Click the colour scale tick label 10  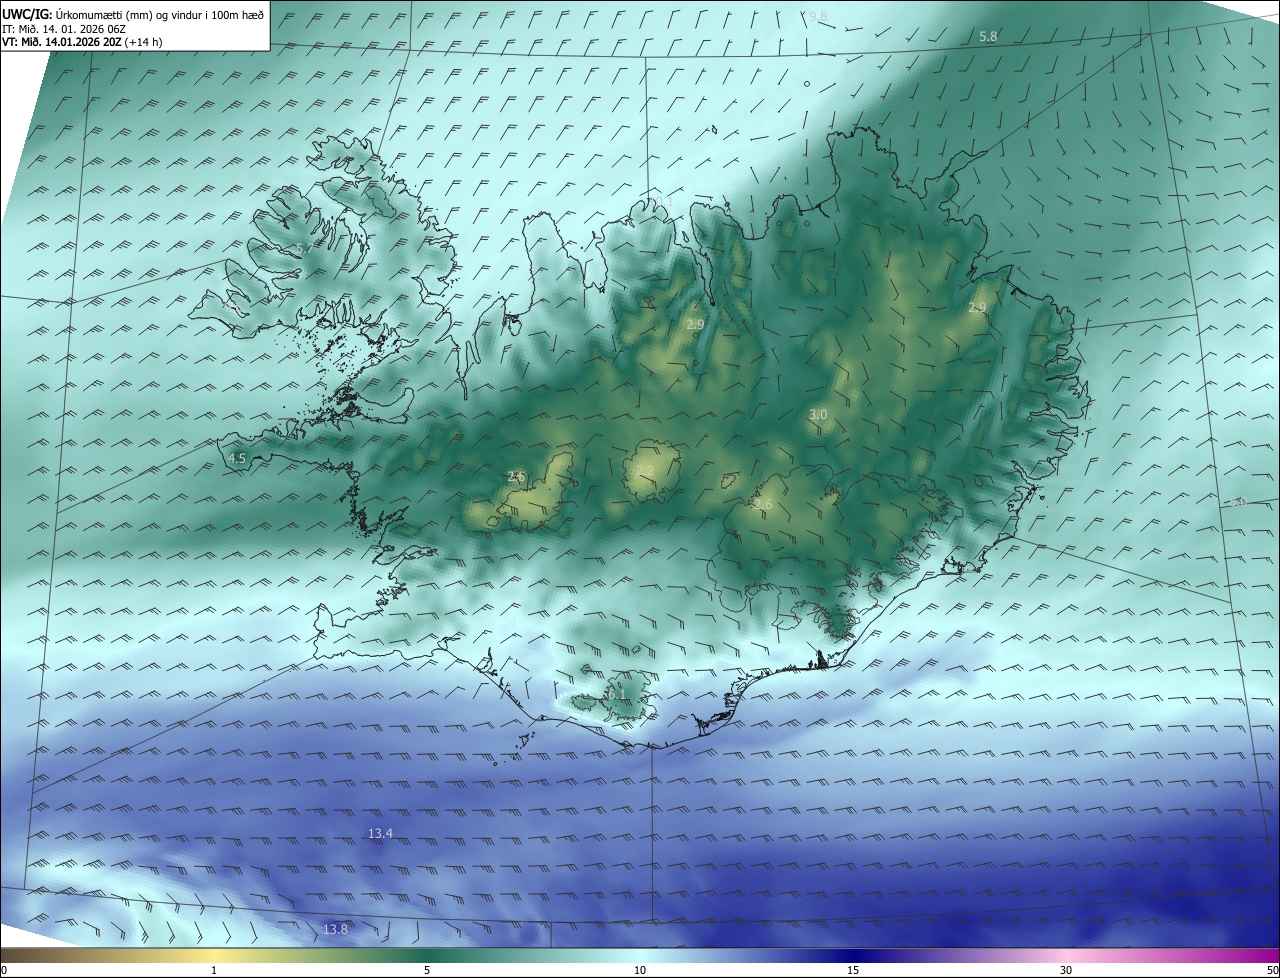[640, 970]
